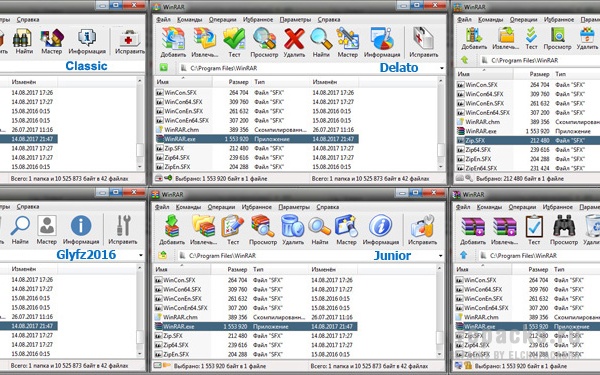Click Junior theme's Удалить trash bin icon
This screenshot has height=375, width=600.
coord(292,226)
